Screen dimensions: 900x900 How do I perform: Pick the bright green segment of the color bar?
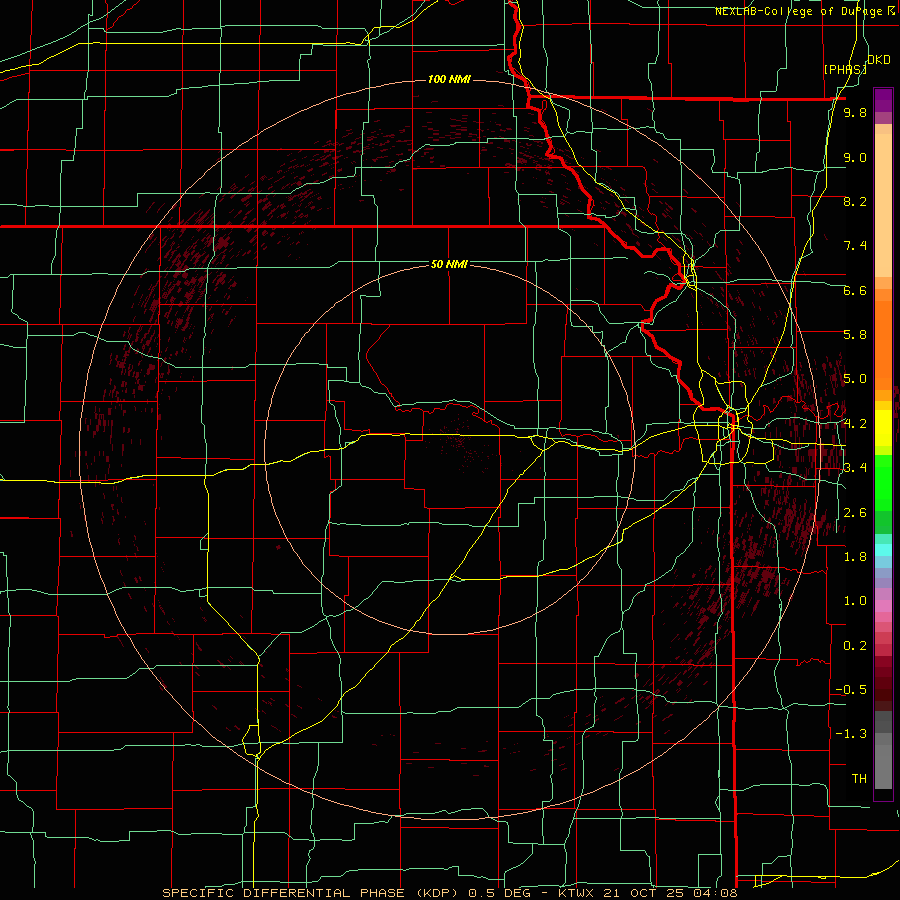[x=883, y=483]
